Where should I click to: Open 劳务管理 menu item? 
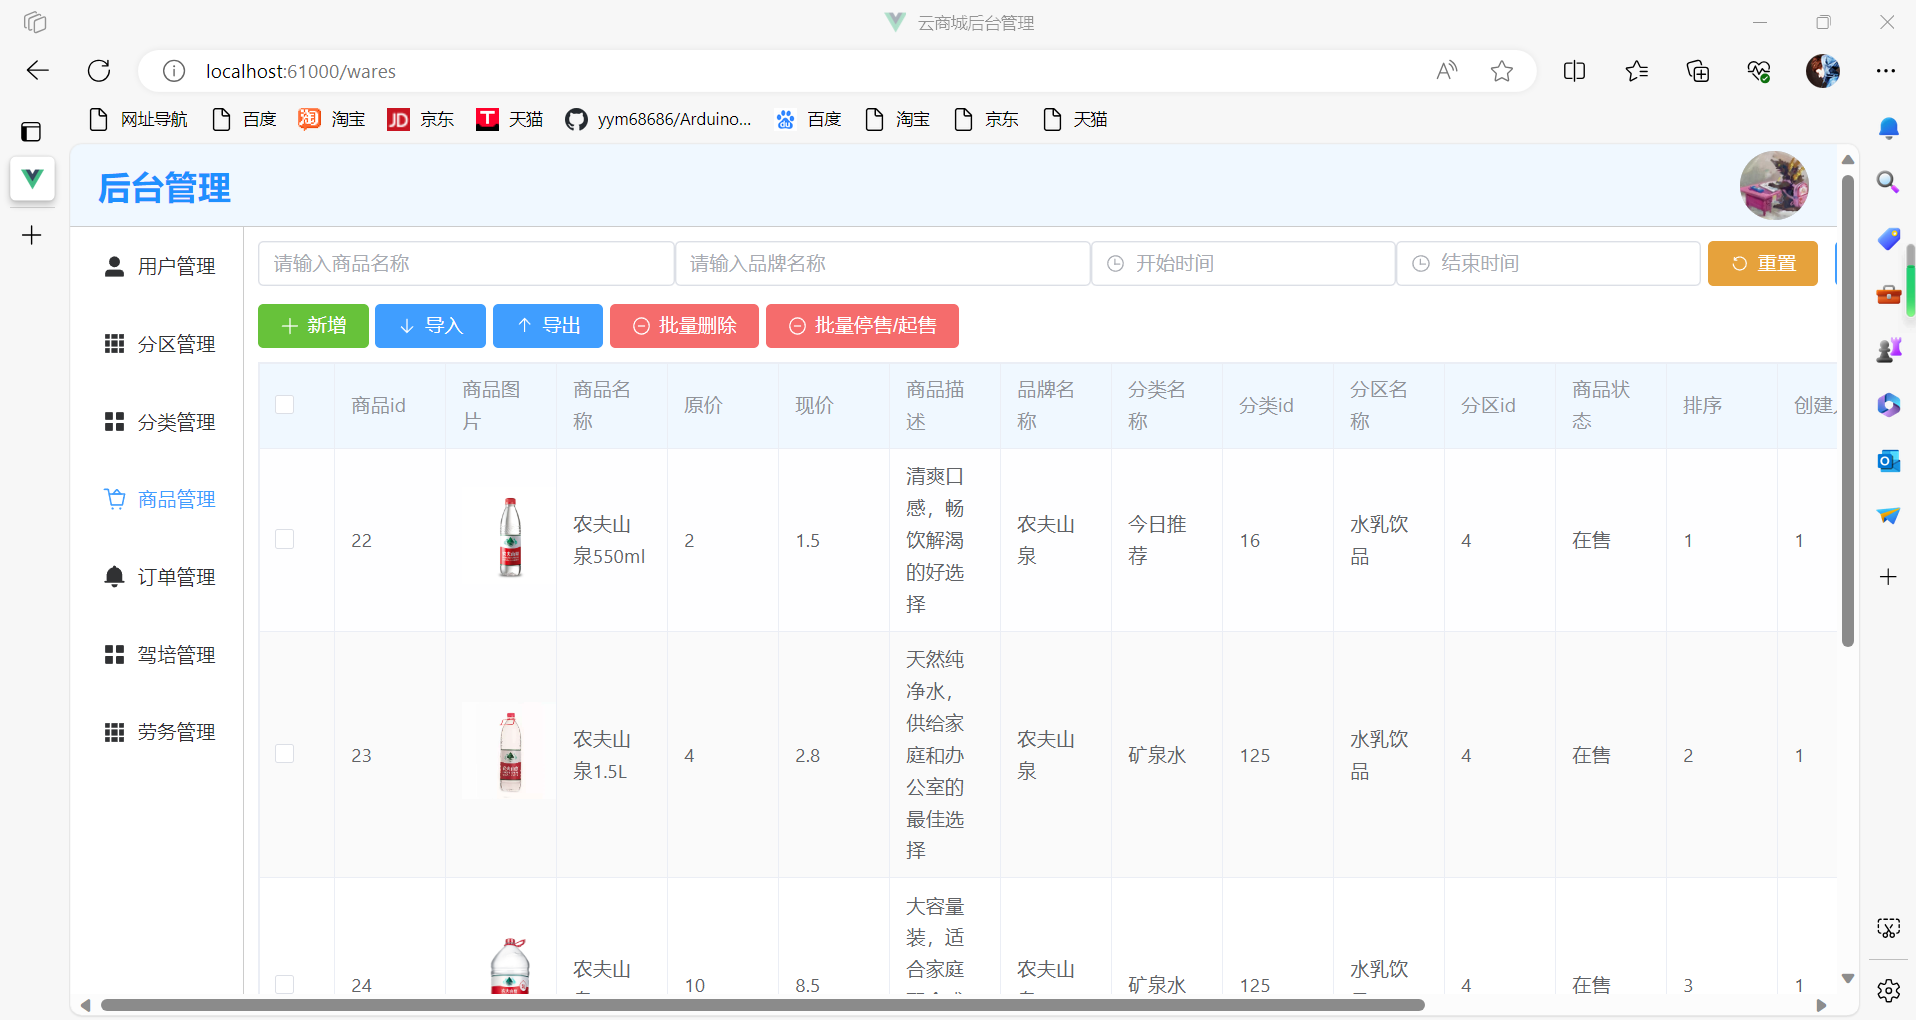point(160,732)
